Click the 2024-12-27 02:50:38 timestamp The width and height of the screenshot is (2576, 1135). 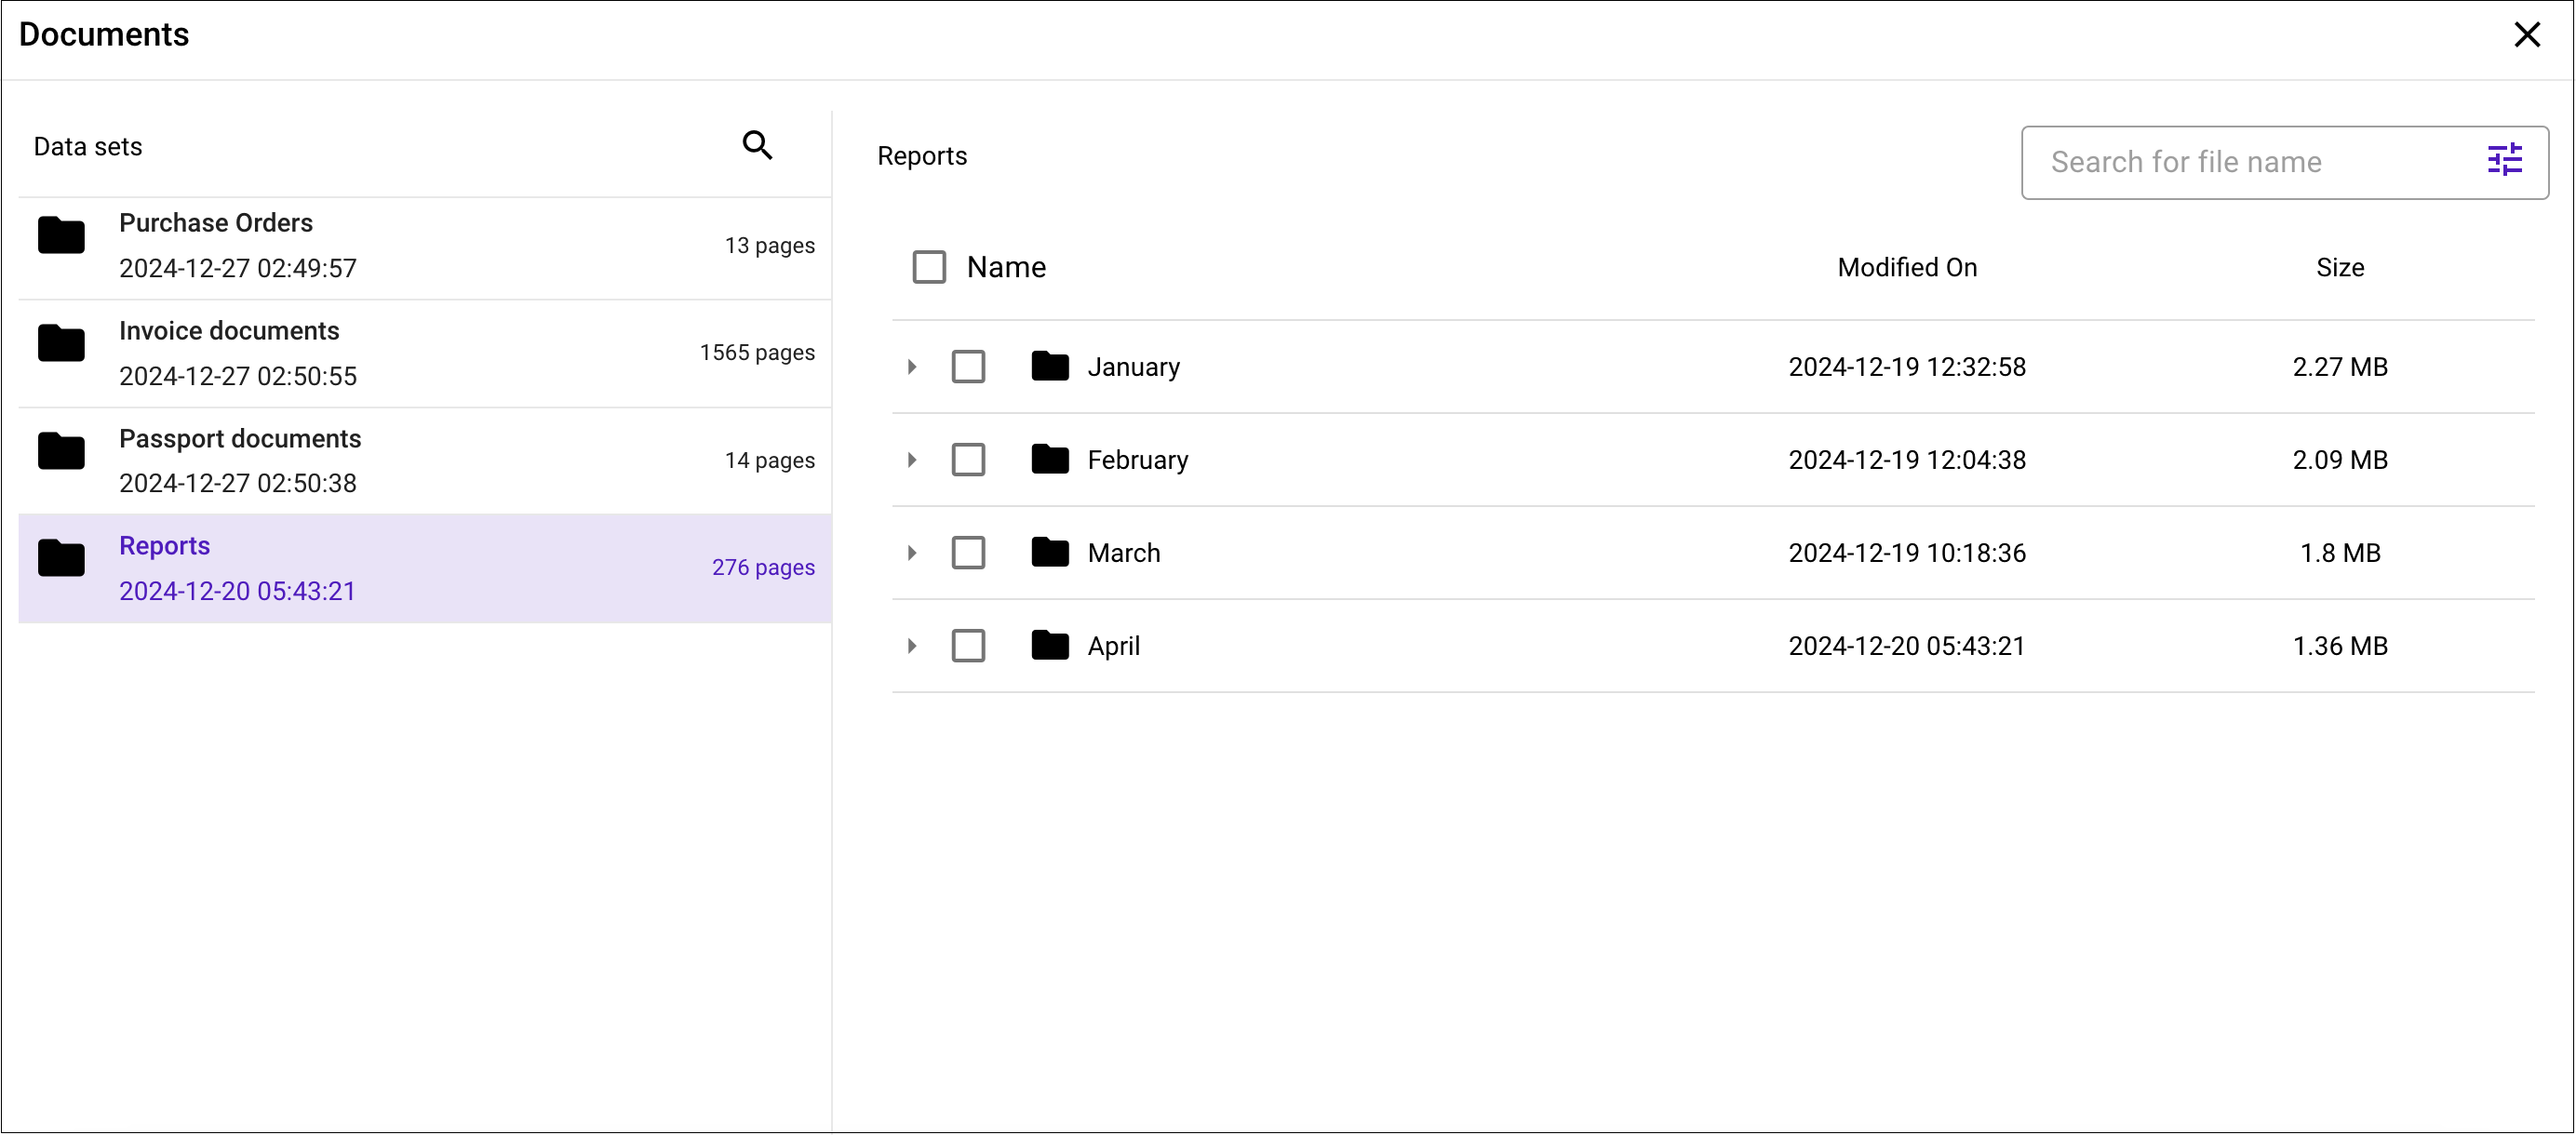pyautogui.click(x=238, y=484)
